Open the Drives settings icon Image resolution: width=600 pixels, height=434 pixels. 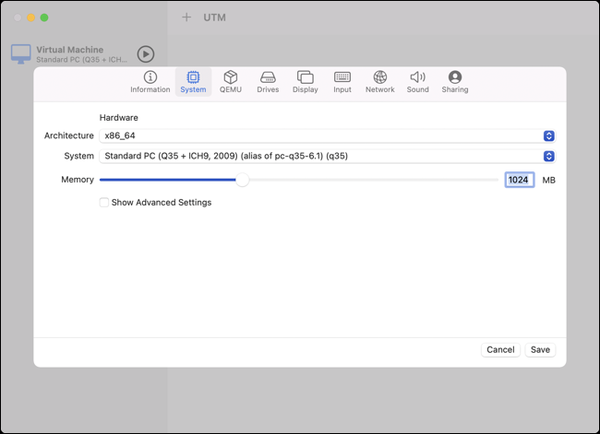pos(267,77)
